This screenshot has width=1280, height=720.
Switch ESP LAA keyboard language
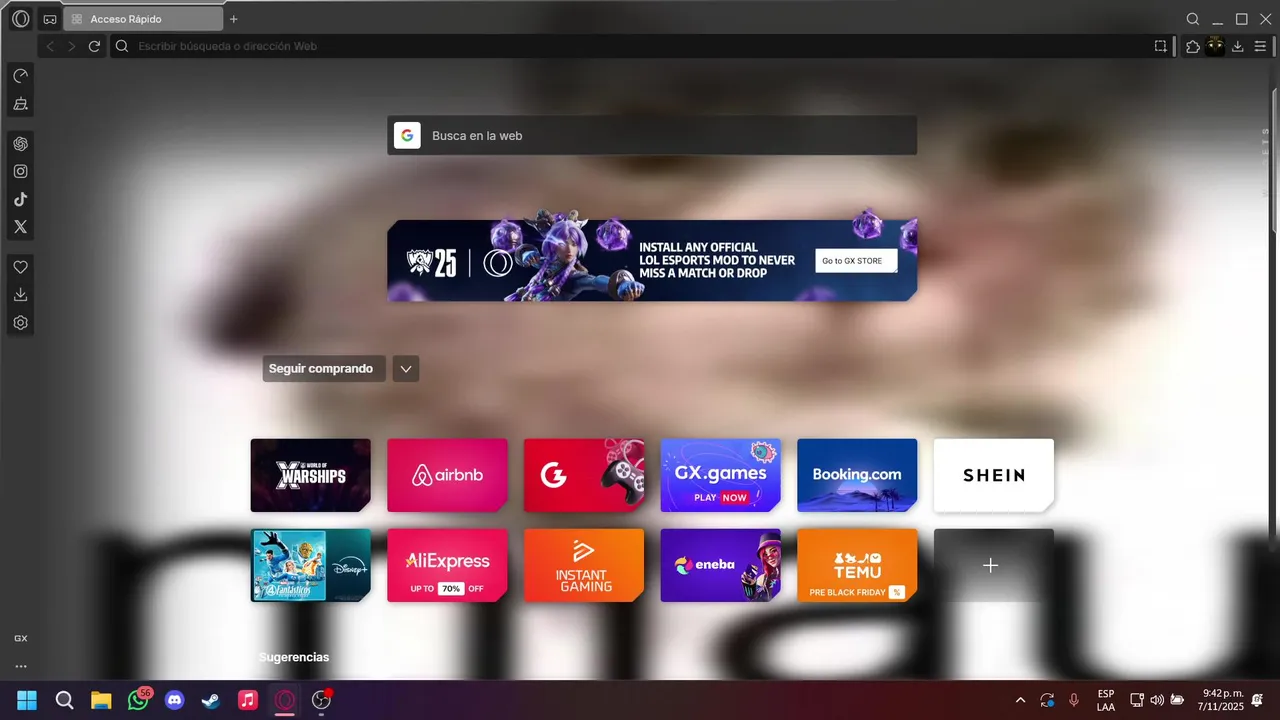(1106, 700)
